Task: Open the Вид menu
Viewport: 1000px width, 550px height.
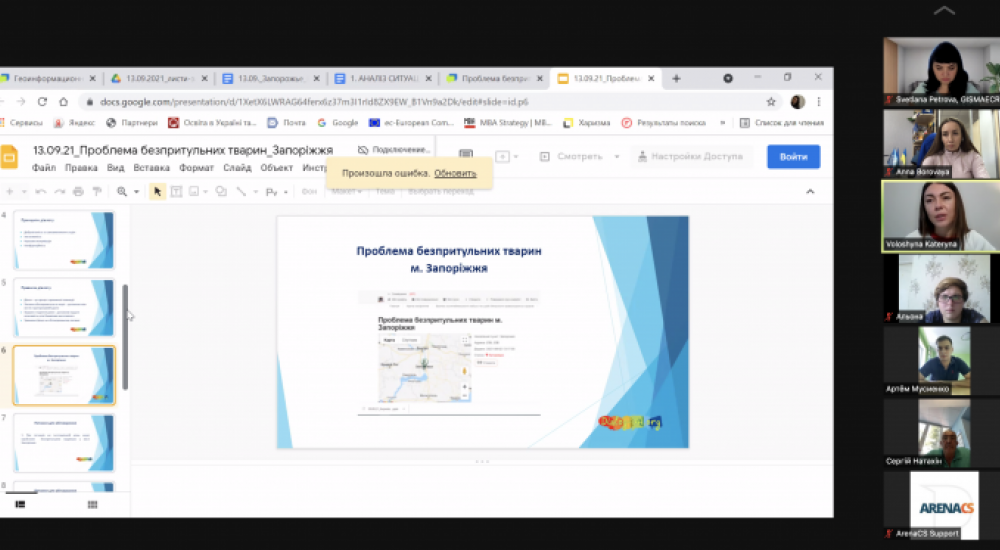Action: click(115, 168)
